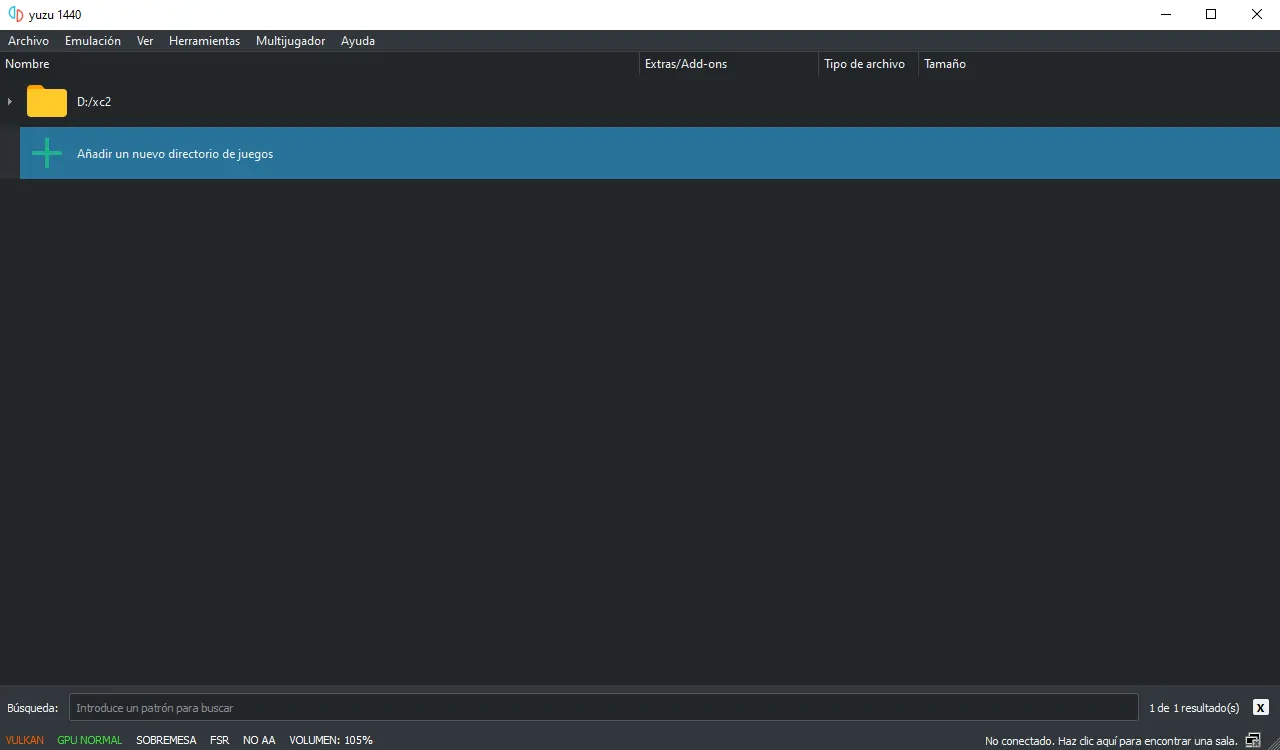The image size is (1280, 750).
Task: Click Añadir un nuevo directorio de juegos
Action: (175, 154)
